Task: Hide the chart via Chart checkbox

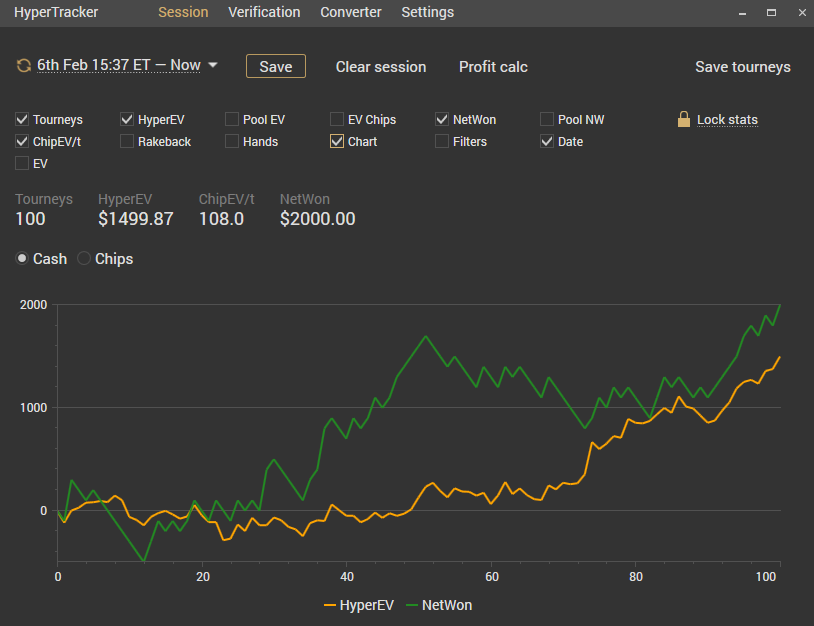Action: pyautogui.click(x=337, y=141)
